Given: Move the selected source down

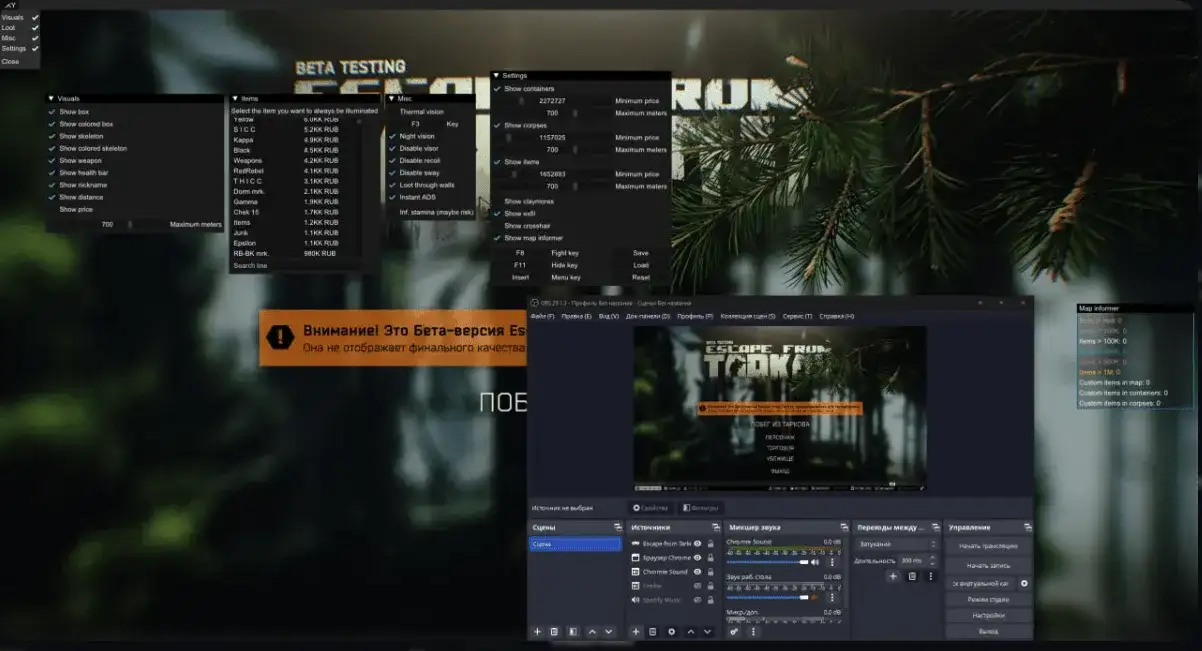Looking at the screenshot, I should (x=708, y=632).
